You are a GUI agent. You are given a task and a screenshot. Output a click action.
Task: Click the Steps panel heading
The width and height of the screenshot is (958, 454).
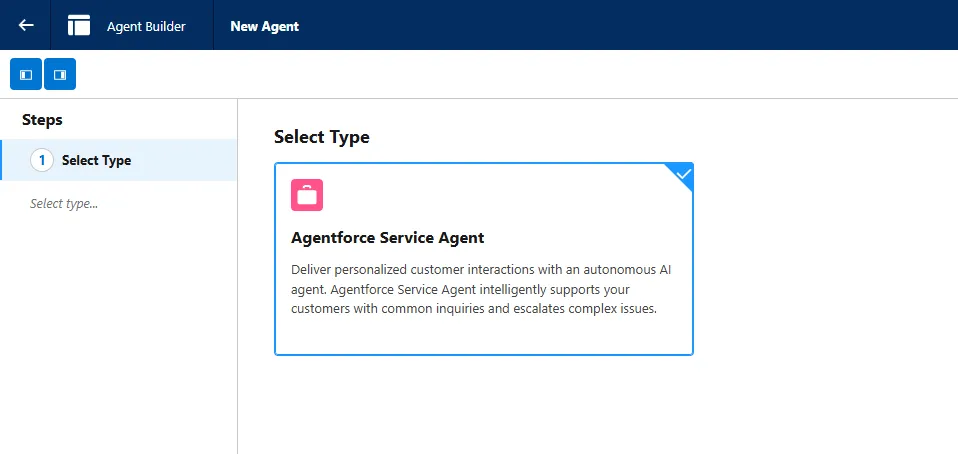point(42,120)
